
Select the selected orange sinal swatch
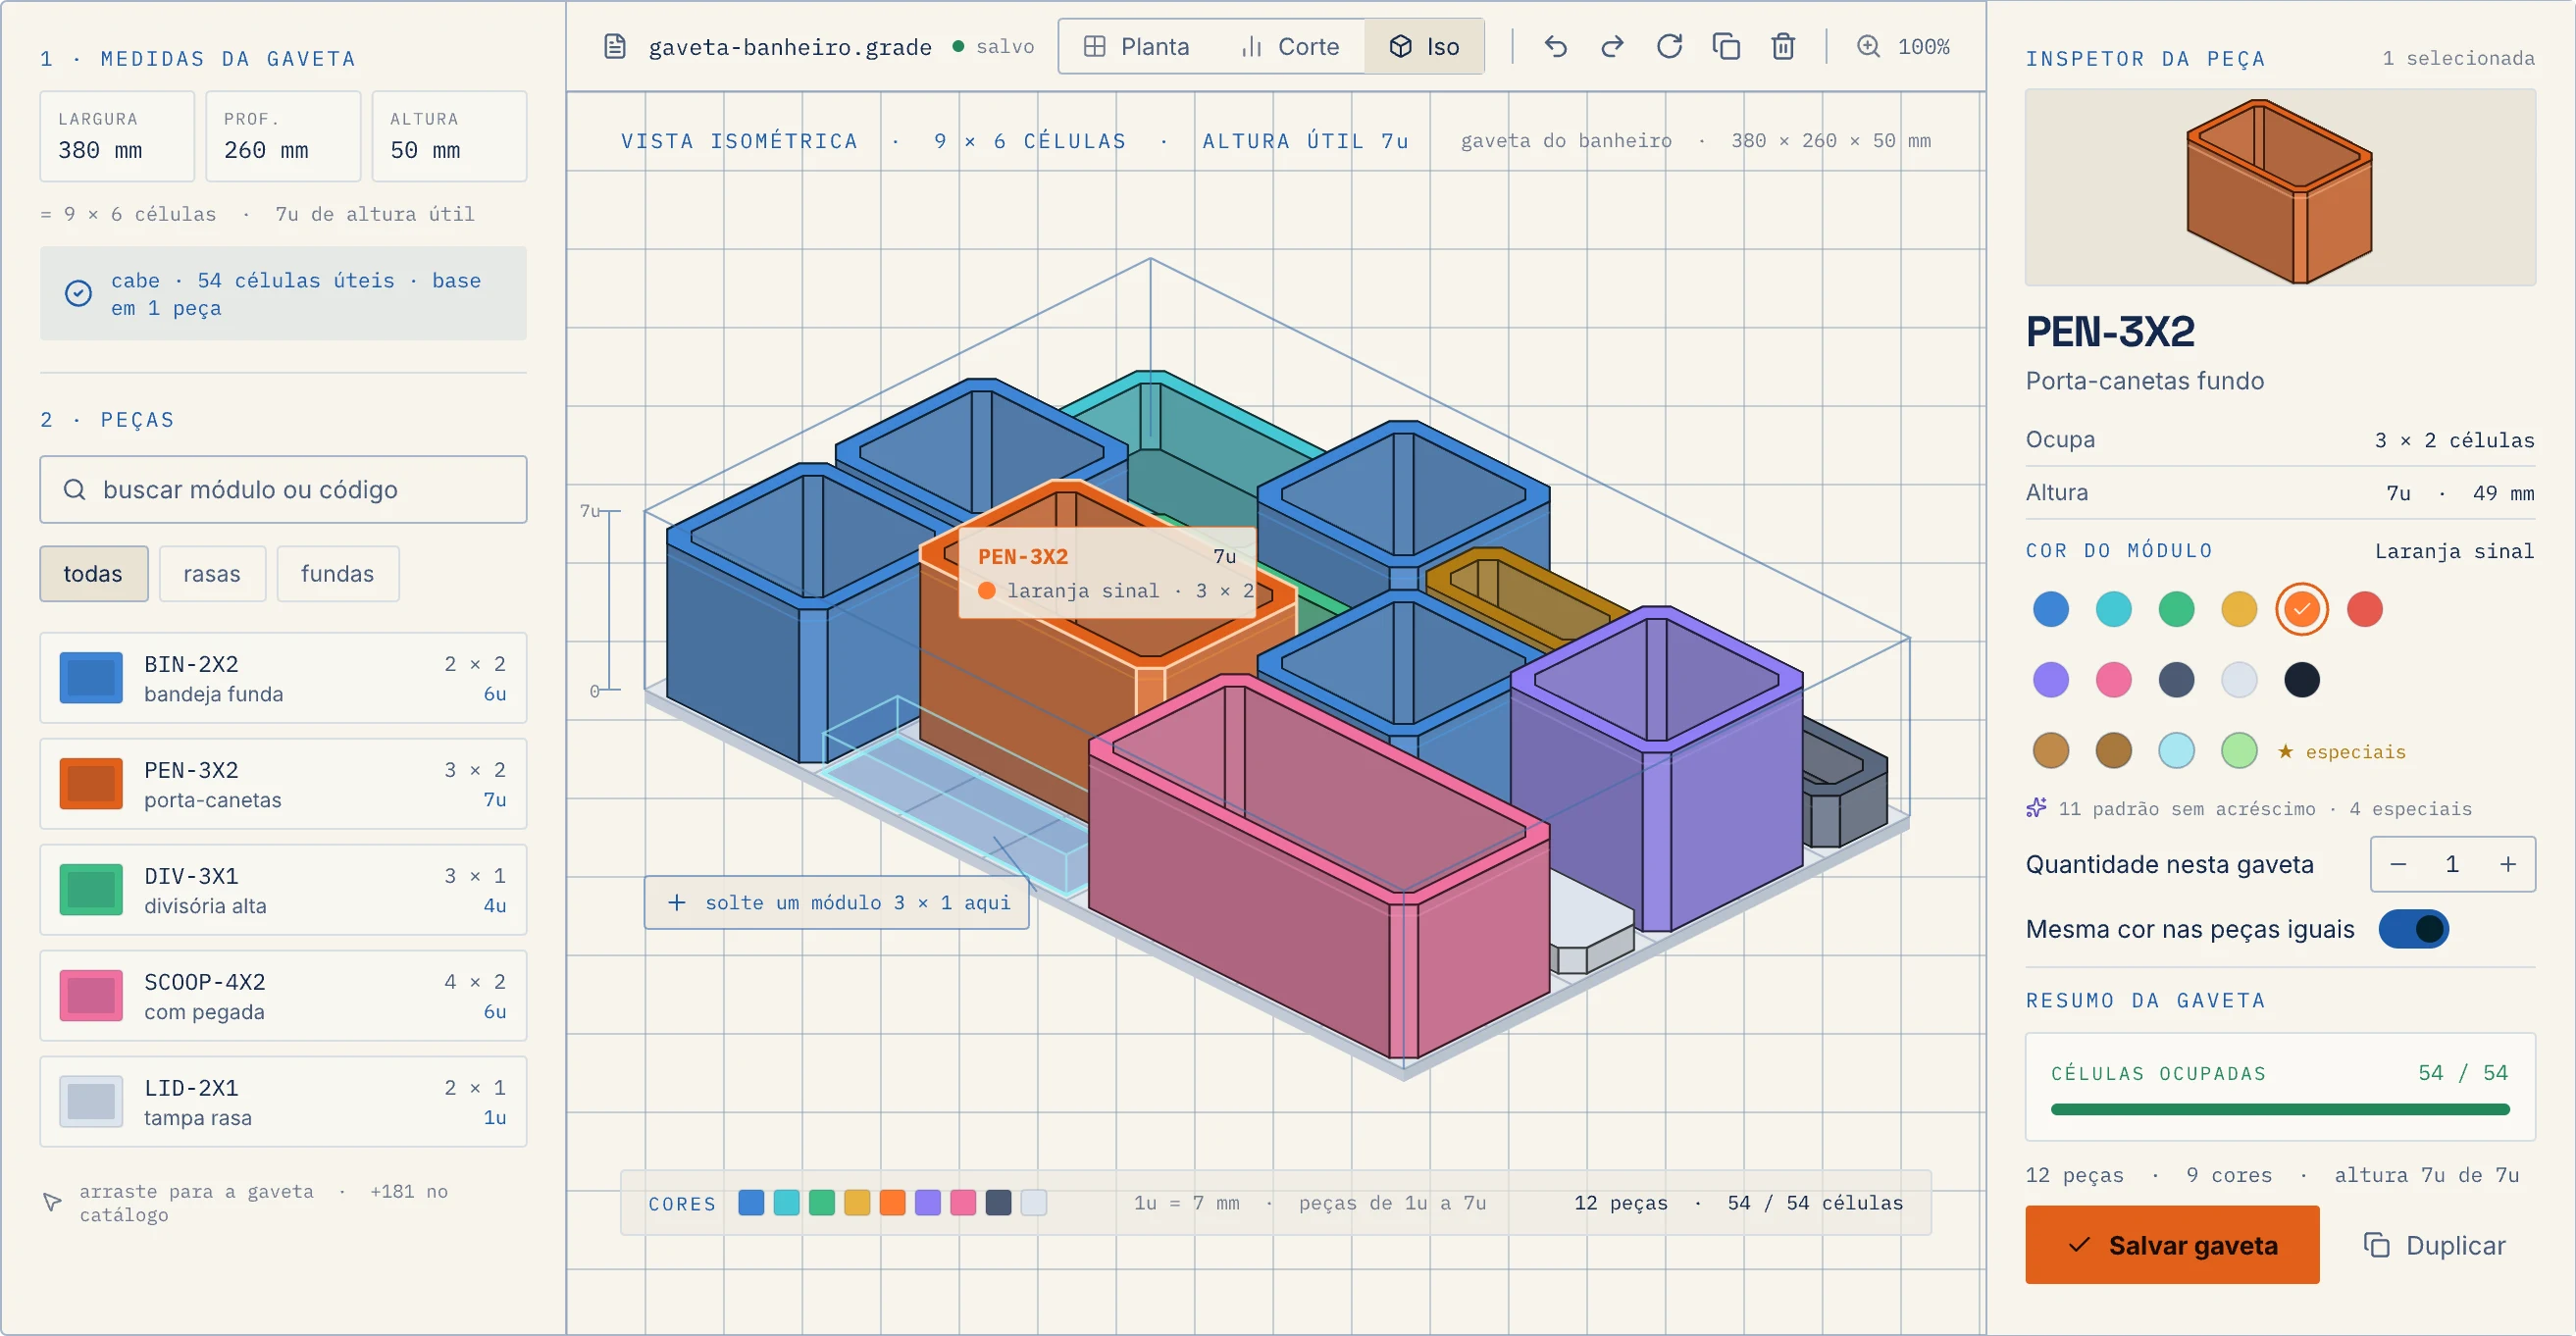pyautogui.click(x=2302, y=610)
